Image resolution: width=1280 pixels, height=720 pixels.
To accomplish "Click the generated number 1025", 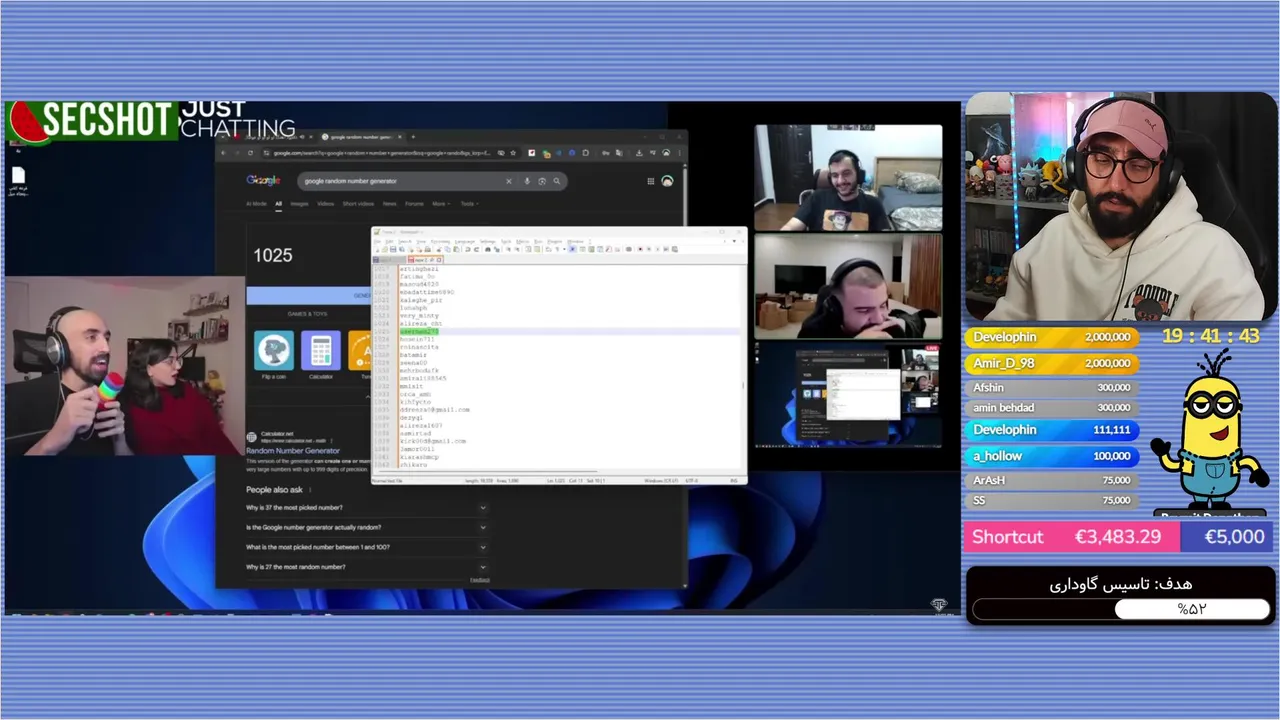I will pos(272,255).
